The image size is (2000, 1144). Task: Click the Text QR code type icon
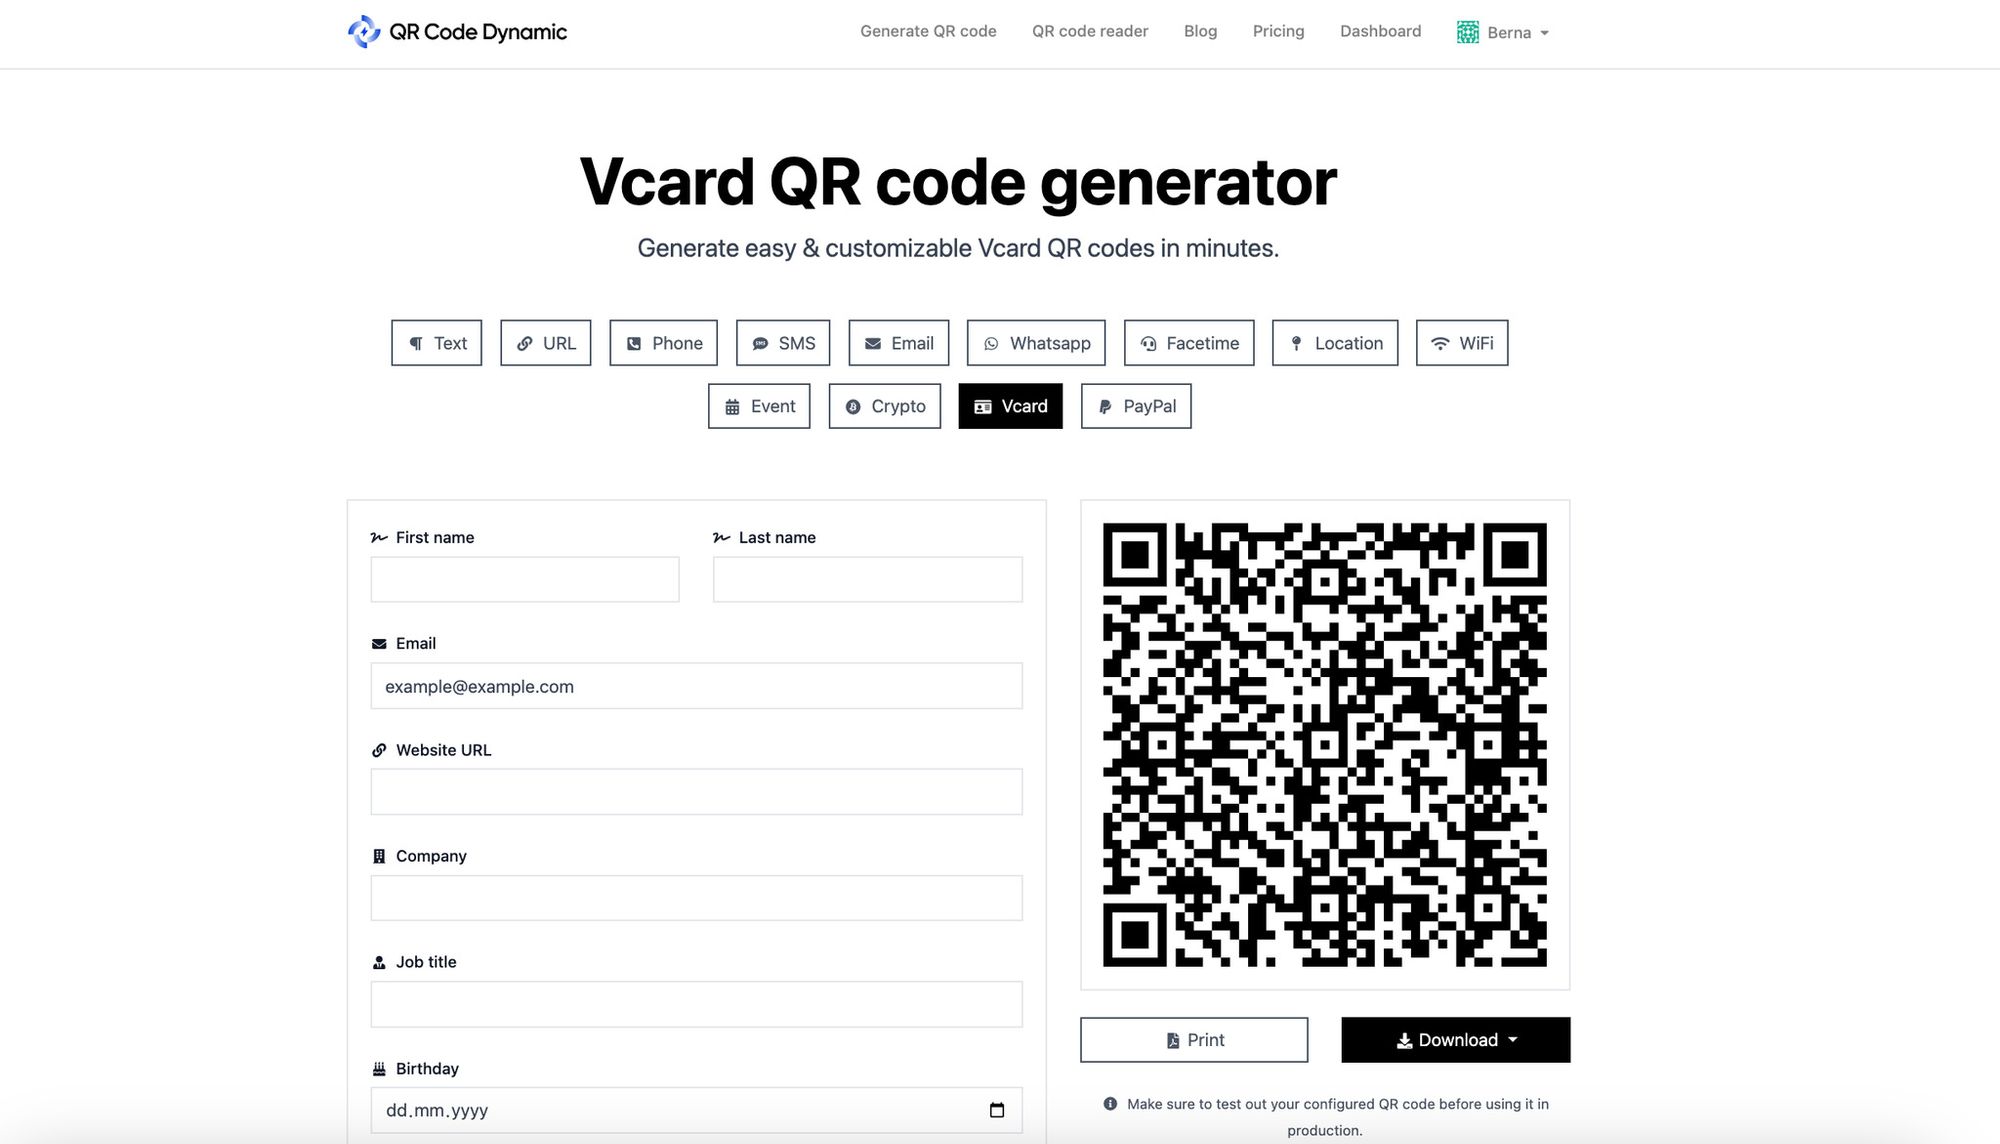point(435,342)
